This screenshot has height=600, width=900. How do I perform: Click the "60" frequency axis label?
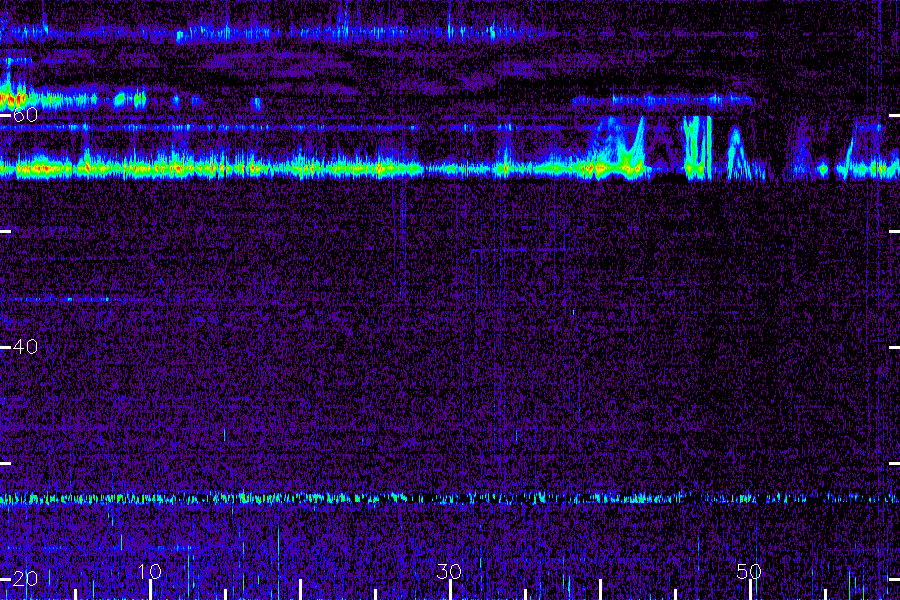coord(25,115)
